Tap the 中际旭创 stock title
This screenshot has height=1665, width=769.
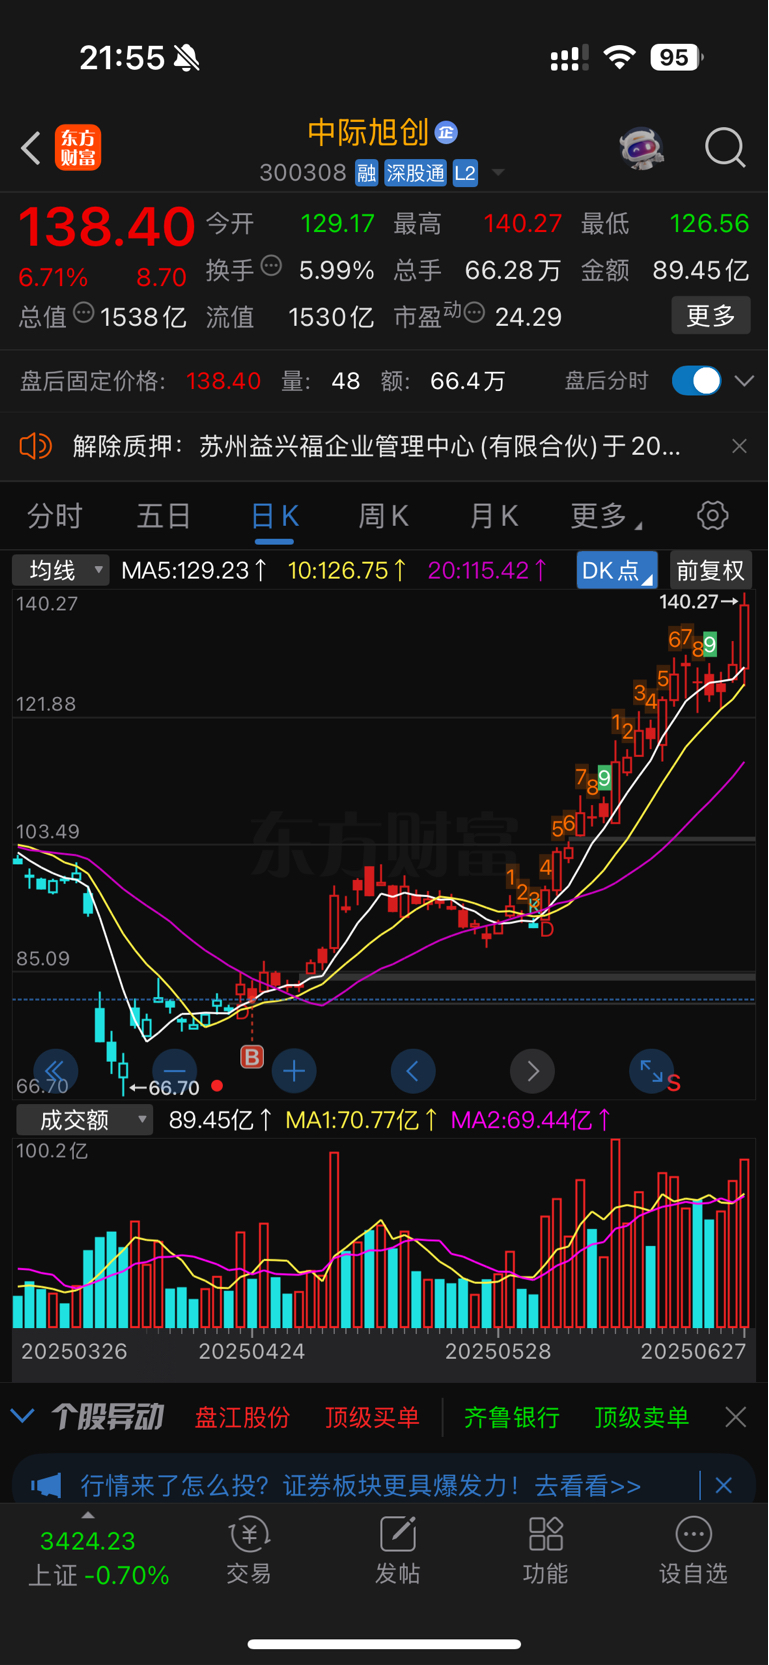tap(368, 132)
